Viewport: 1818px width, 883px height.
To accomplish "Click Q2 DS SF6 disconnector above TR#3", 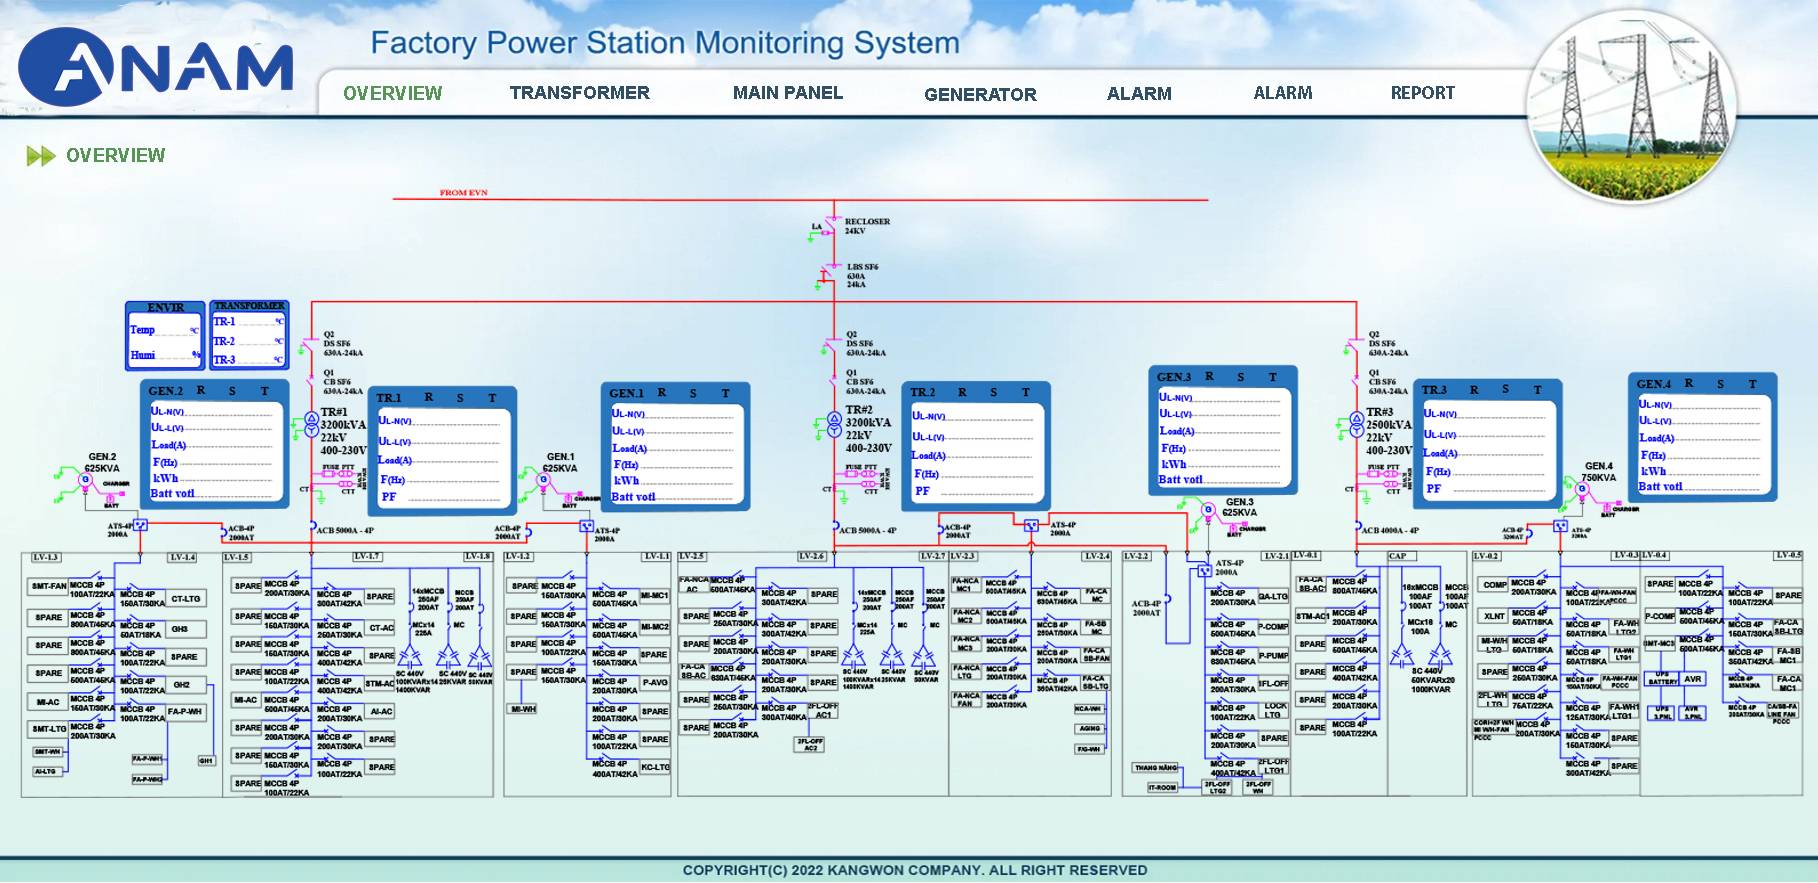I will click(x=1356, y=345).
